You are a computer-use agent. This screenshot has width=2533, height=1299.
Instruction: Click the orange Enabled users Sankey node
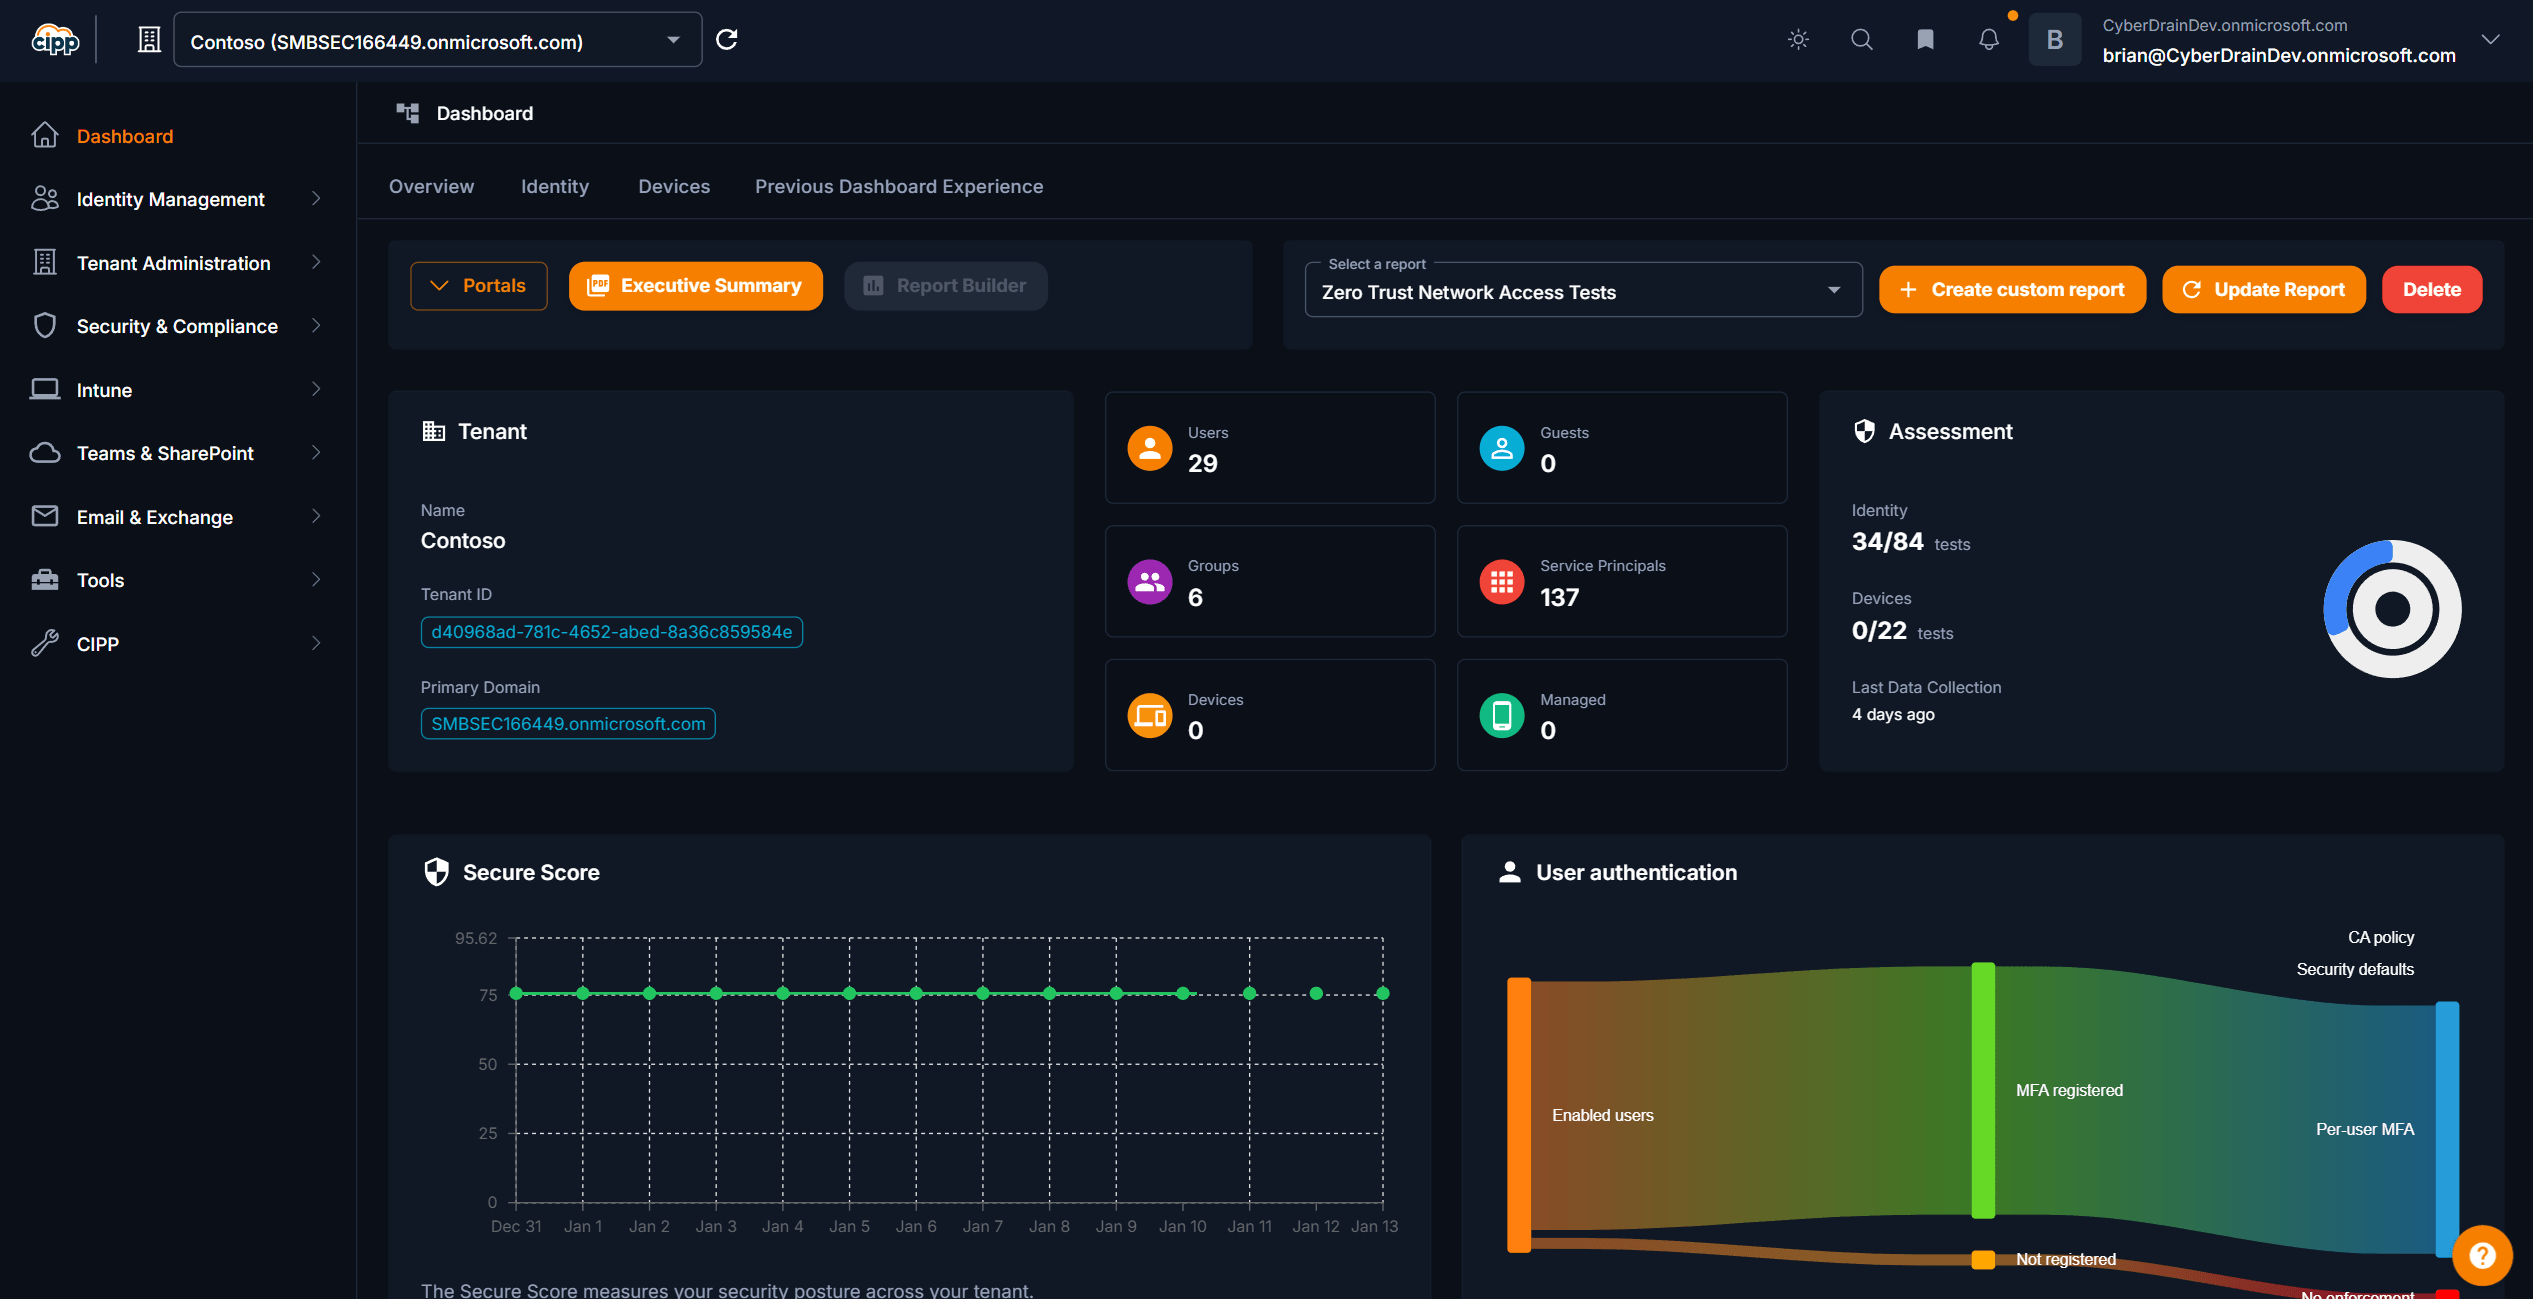(1519, 1115)
